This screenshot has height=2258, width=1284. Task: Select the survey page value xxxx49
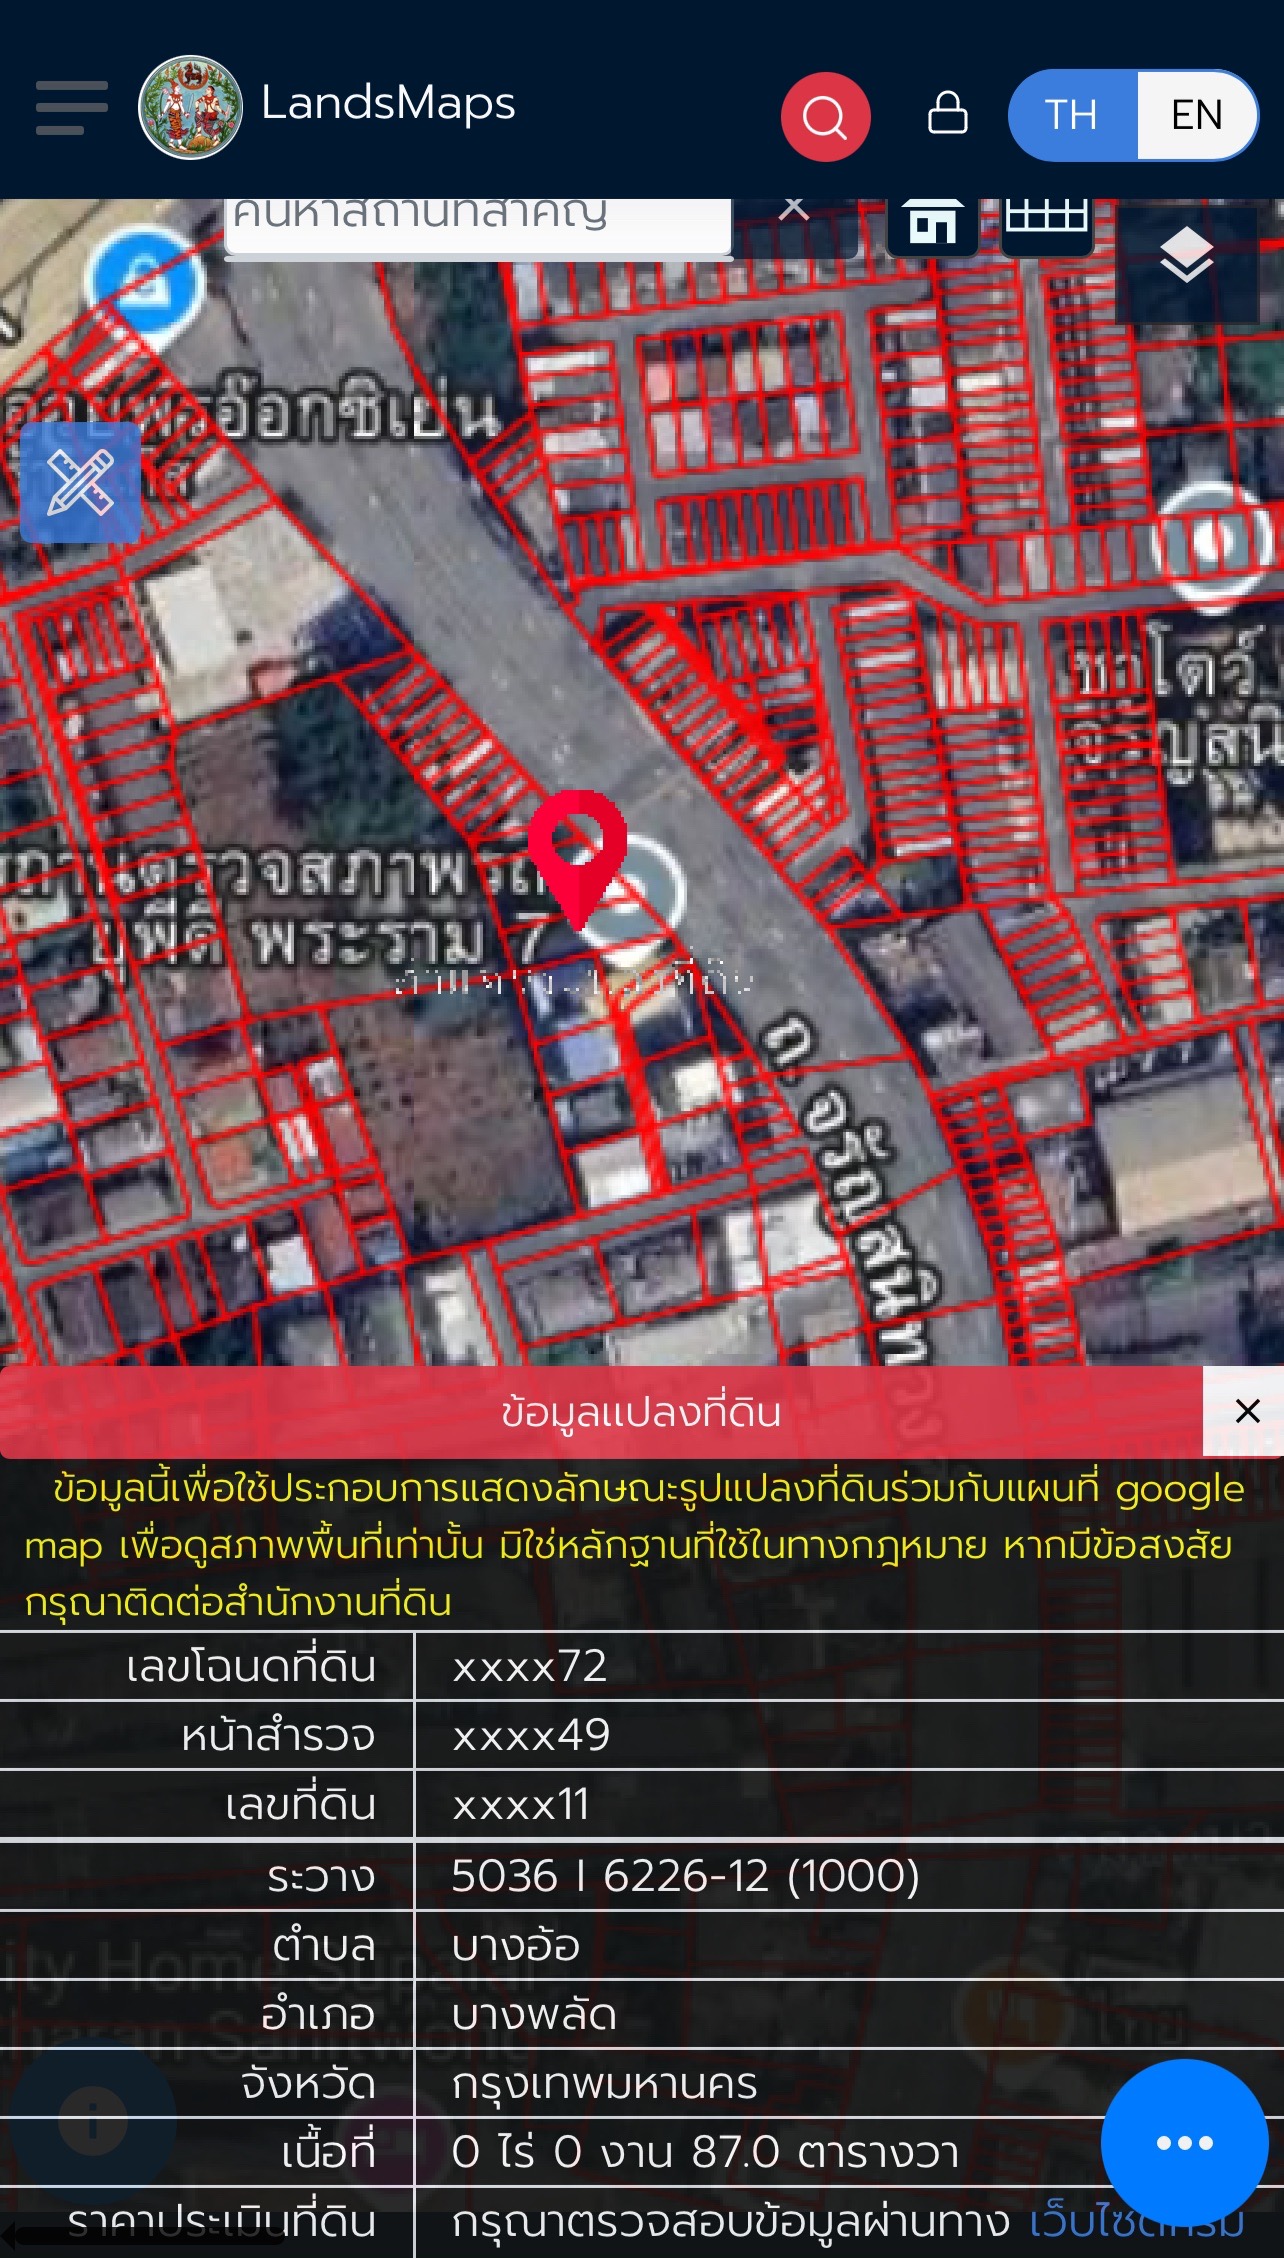530,1736
